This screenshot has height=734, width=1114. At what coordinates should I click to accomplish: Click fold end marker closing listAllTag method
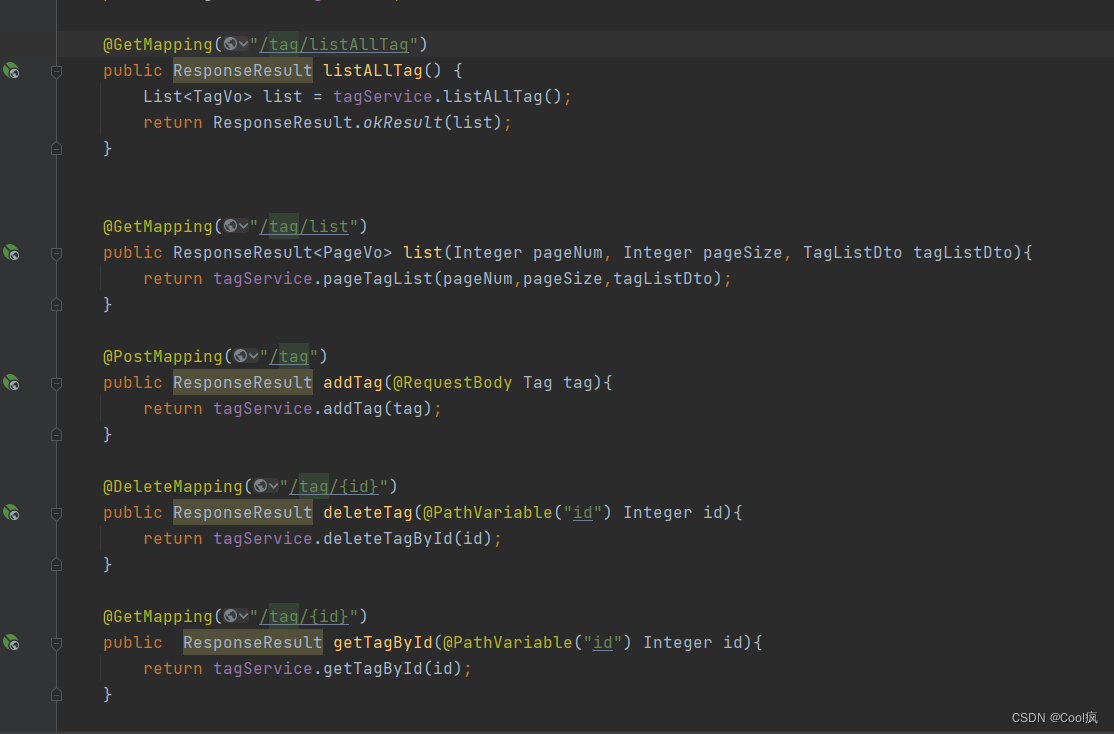coord(56,149)
